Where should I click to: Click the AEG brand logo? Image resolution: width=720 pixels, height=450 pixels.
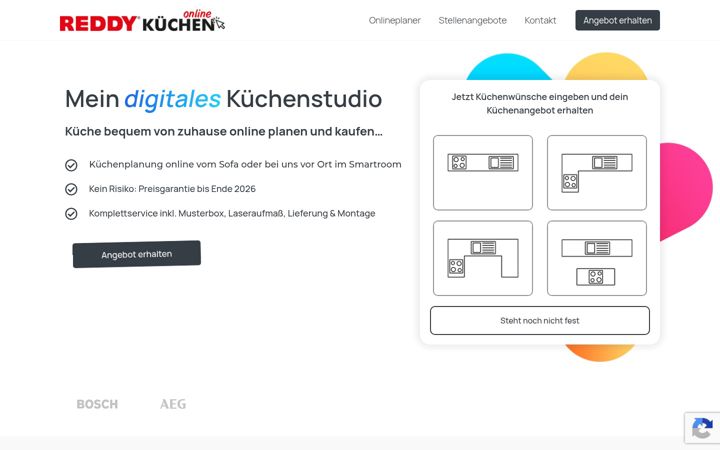pos(173,404)
